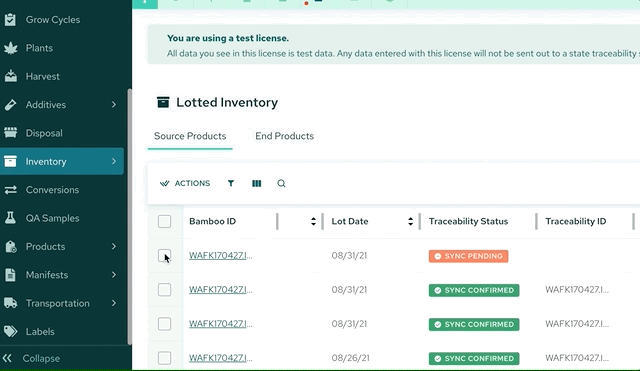Open the filter funnel icon
Viewport: 640px width, 371px height.
(231, 183)
